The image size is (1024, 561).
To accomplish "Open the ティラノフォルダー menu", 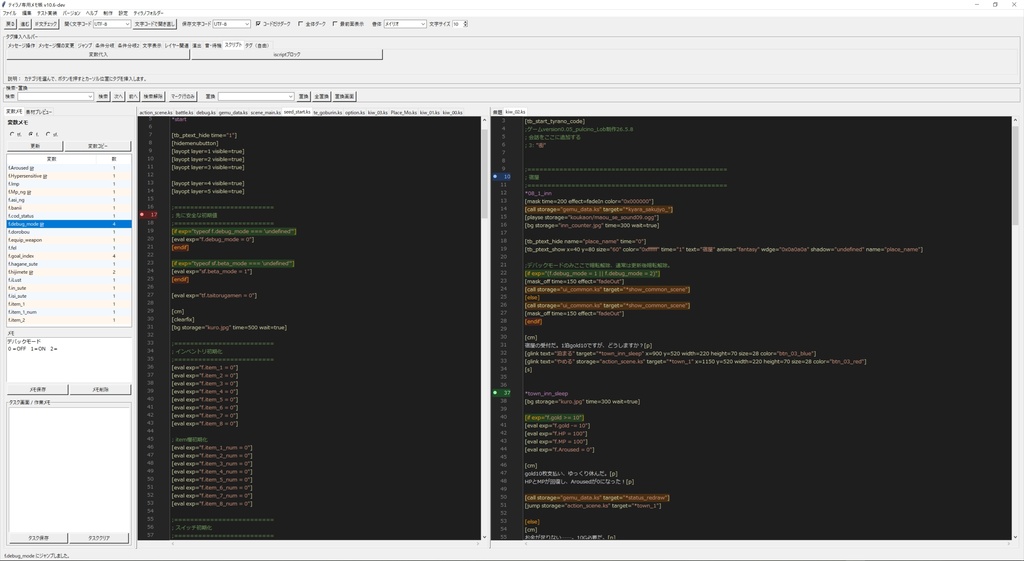I will pyautogui.click(x=148, y=13).
